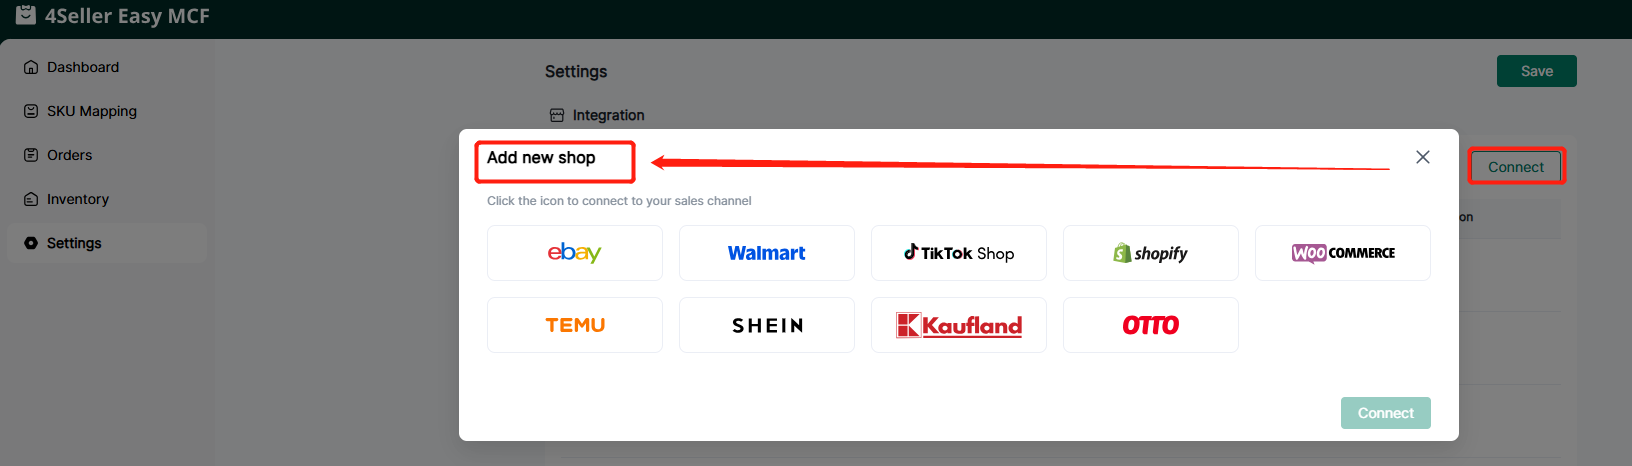
Task: Choose the Kaufland channel logo
Action: [x=958, y=325]
